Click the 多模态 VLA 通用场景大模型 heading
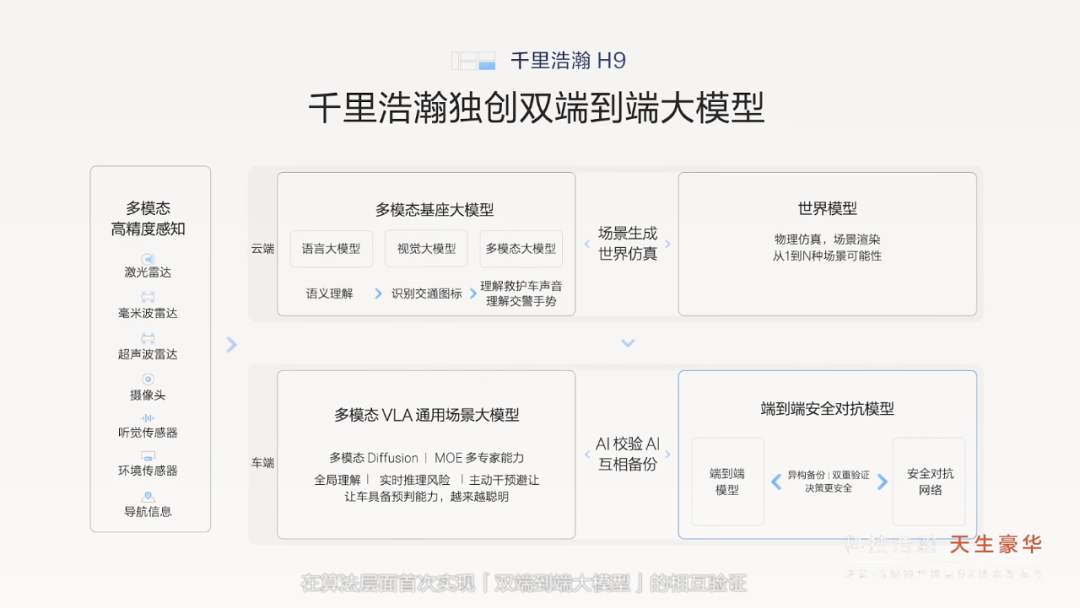Screen dimensions: 1080x608 coord(426,415)
